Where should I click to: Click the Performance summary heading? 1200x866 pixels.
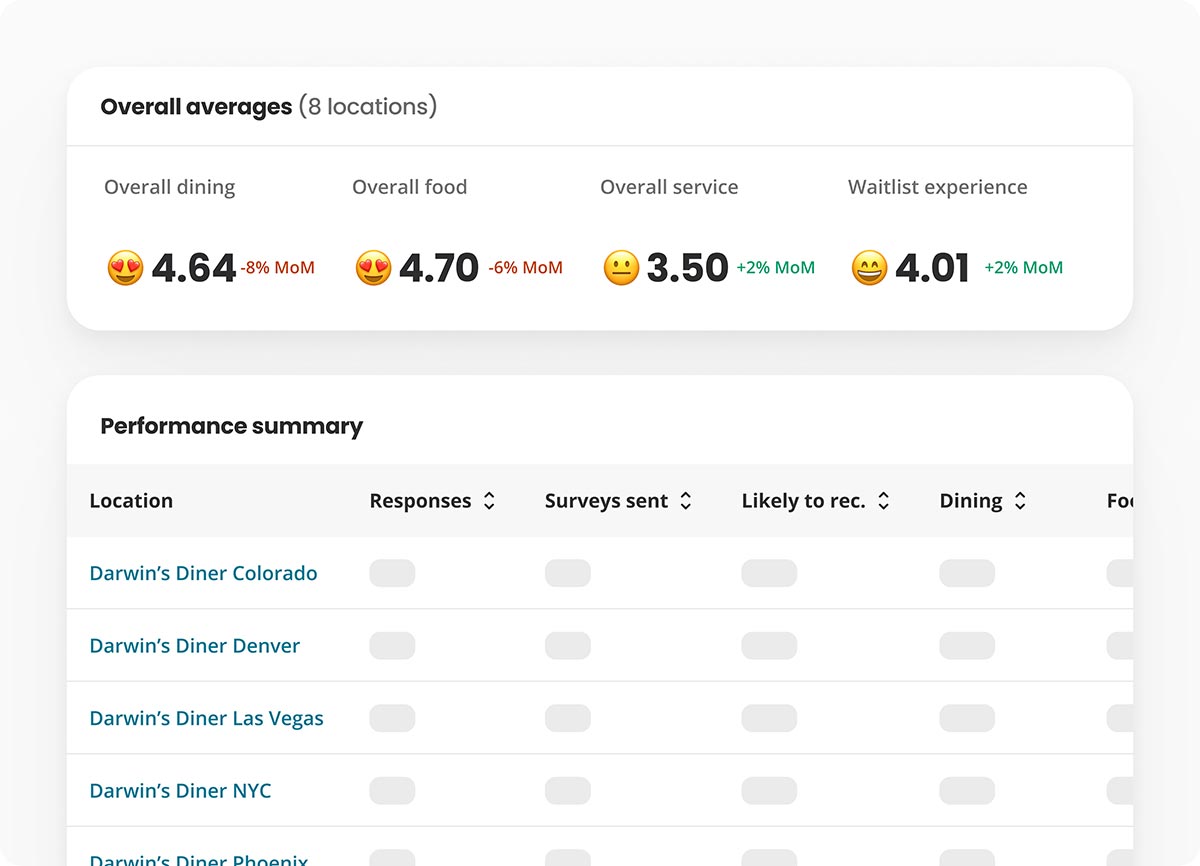click(231, 426)
